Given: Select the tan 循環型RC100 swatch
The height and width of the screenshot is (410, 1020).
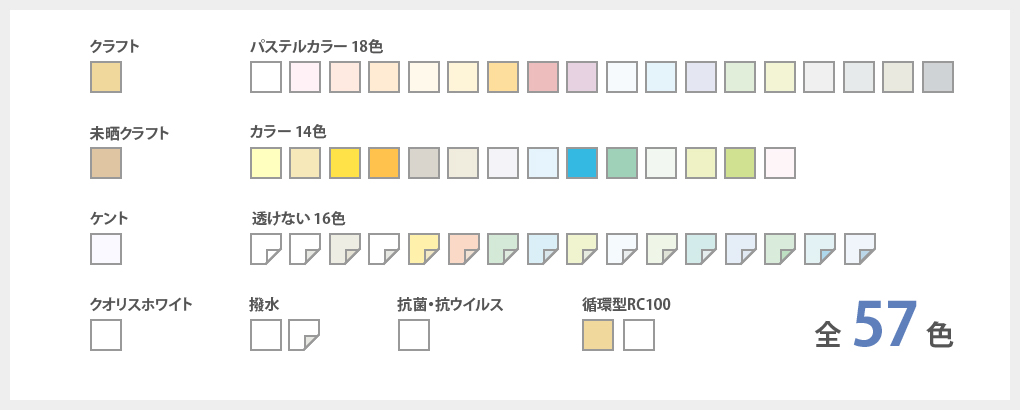Looking at the screenshot, I should (x=598, y=335).
